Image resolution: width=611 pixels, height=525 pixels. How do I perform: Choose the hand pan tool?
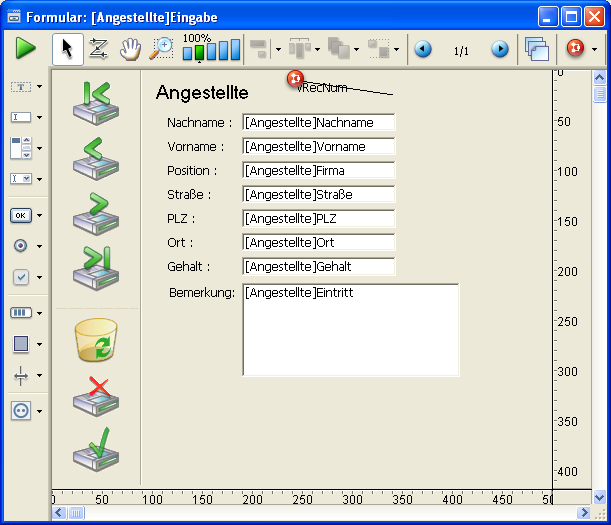coord(129,48)
